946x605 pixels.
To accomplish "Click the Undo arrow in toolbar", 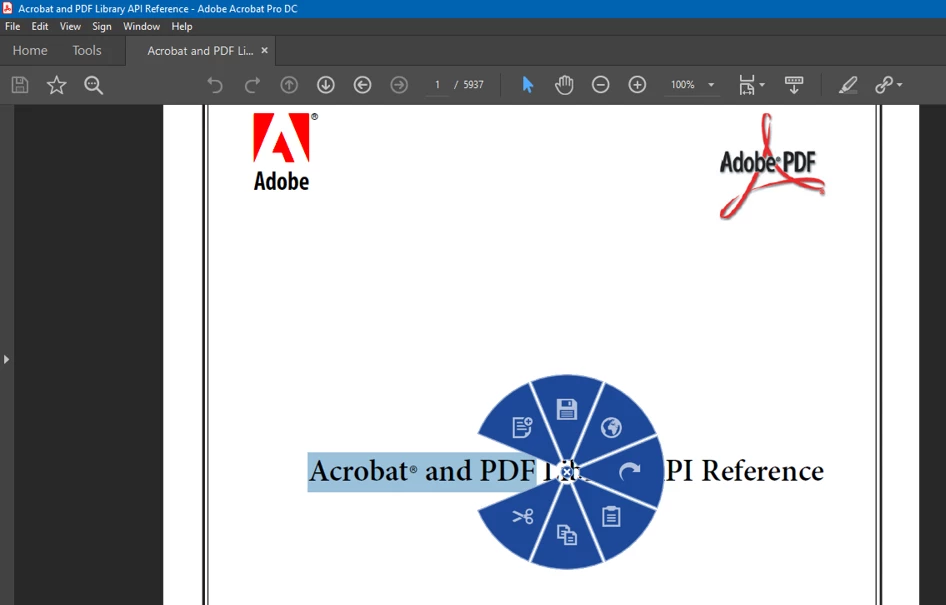I will click(x=215, y=85).
